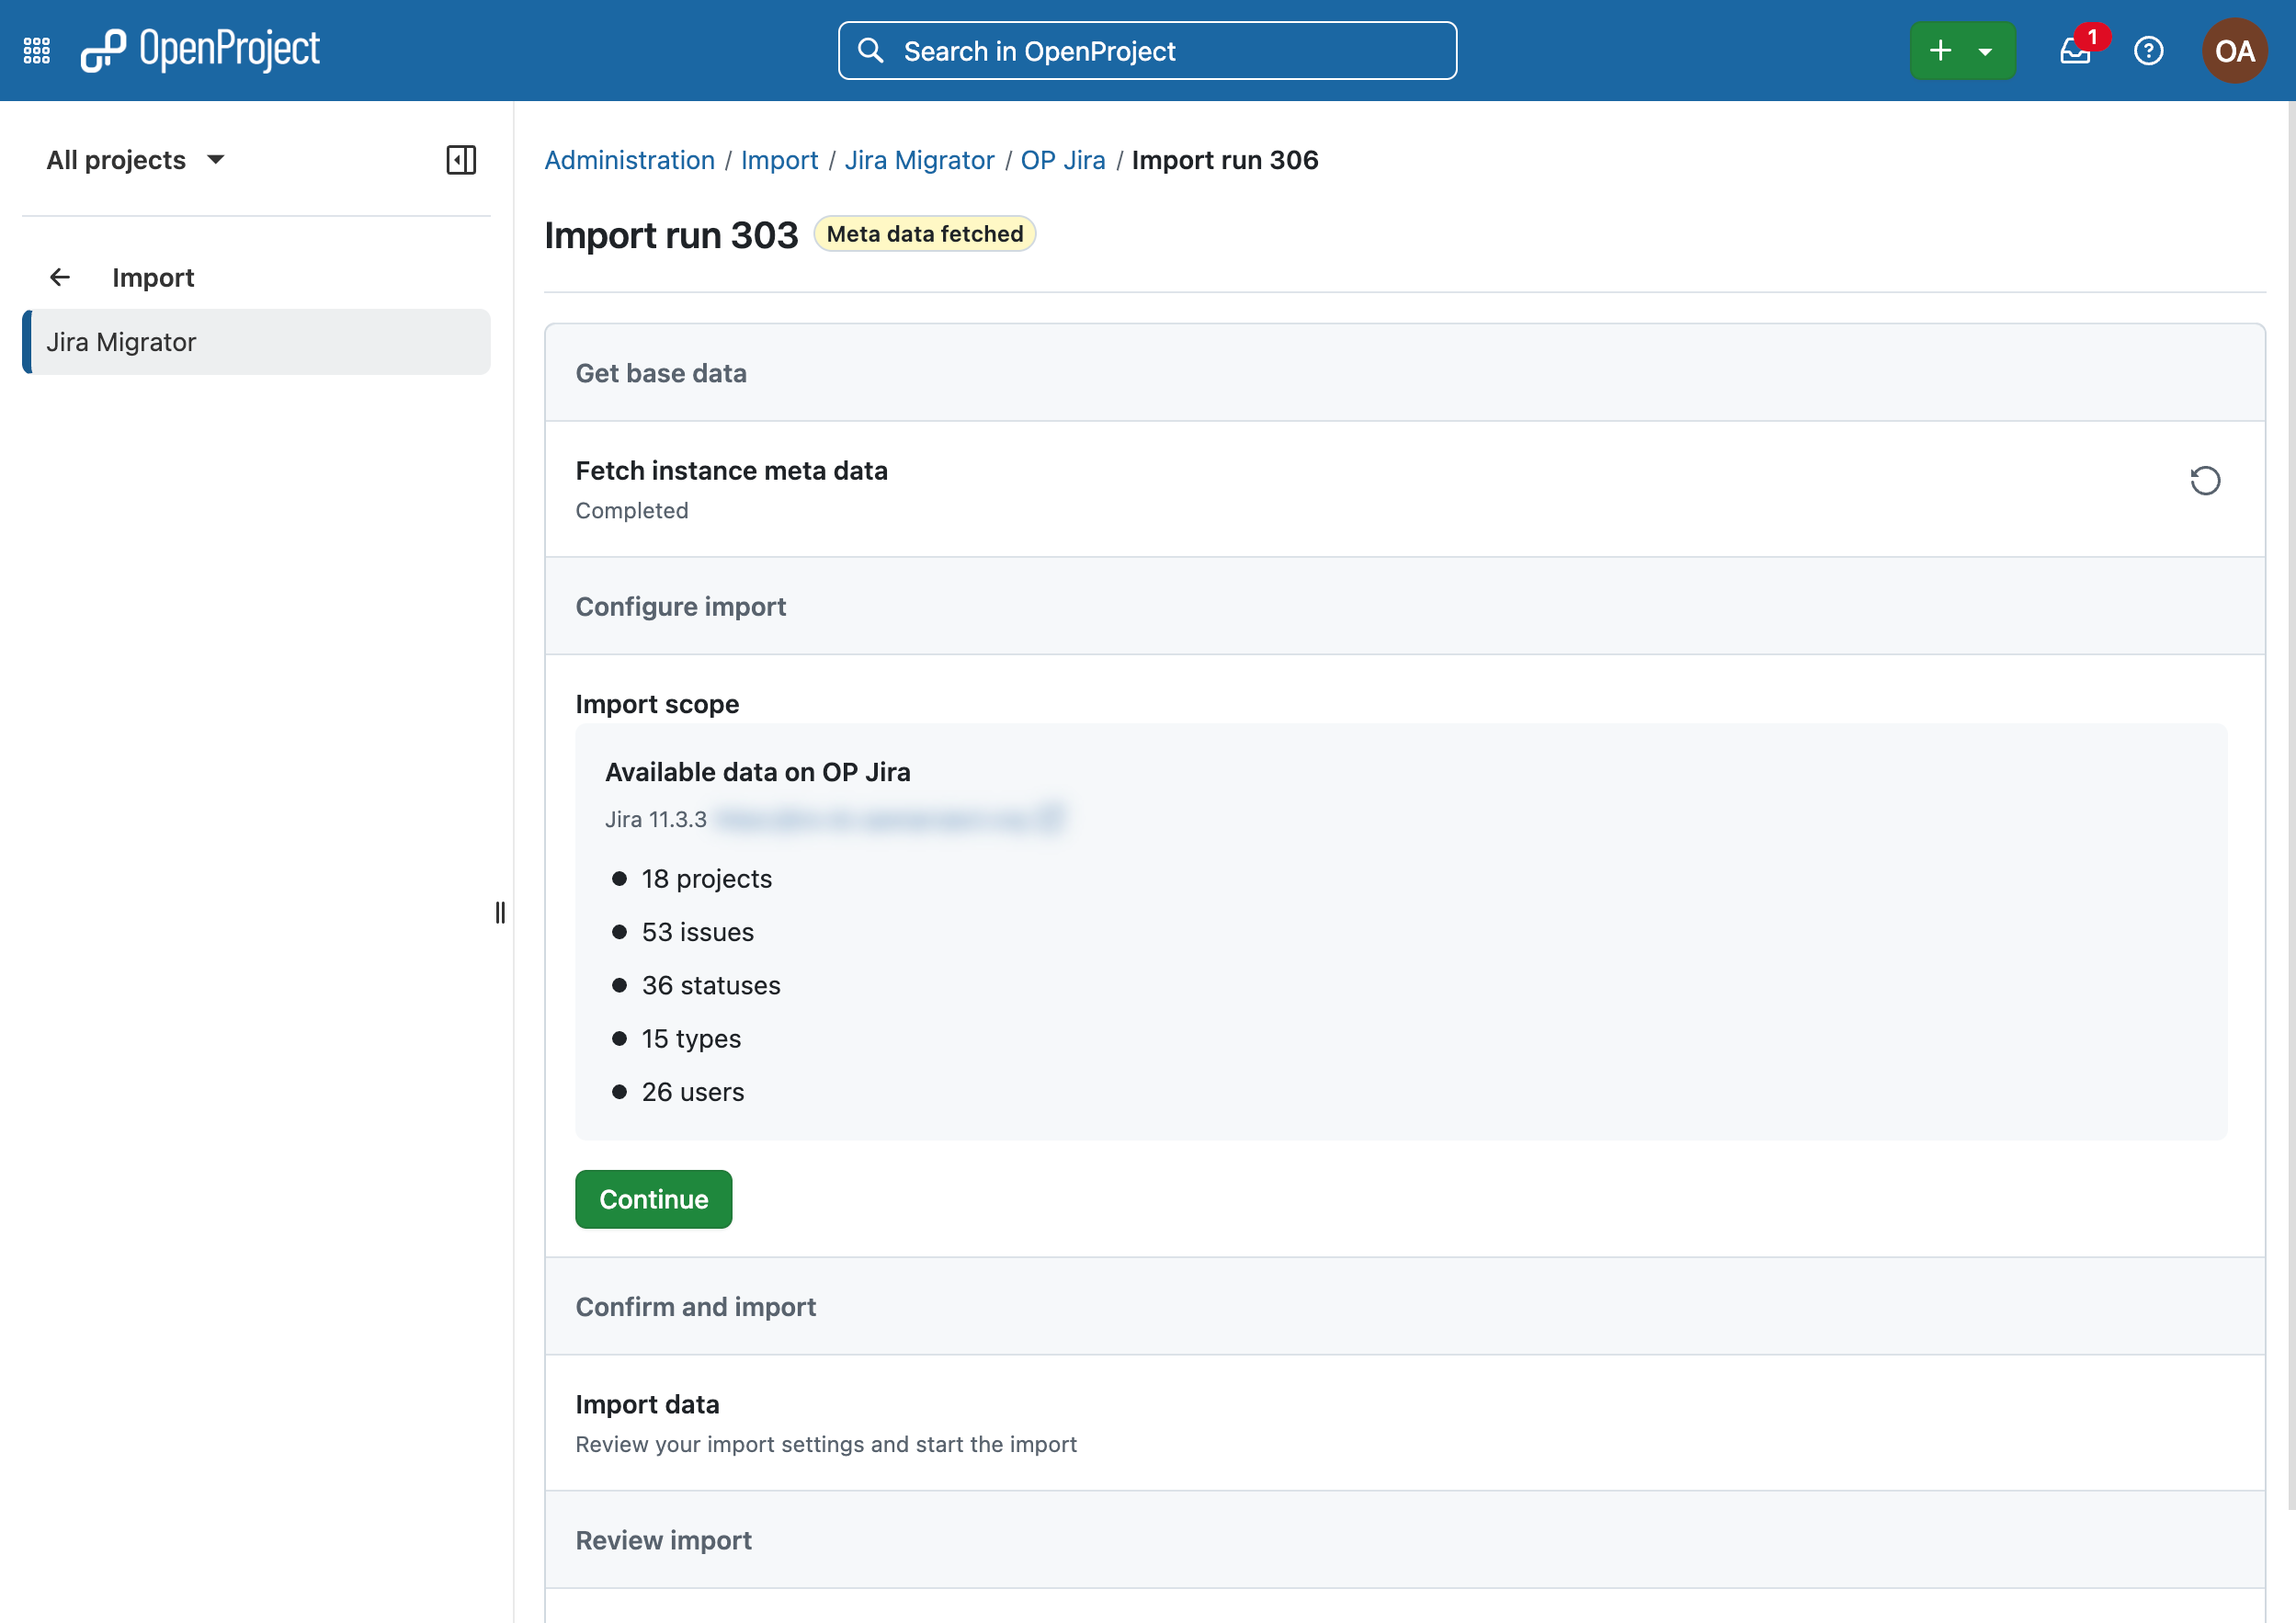Click the 'Available data on OP Jira' heading

point(757,772)
